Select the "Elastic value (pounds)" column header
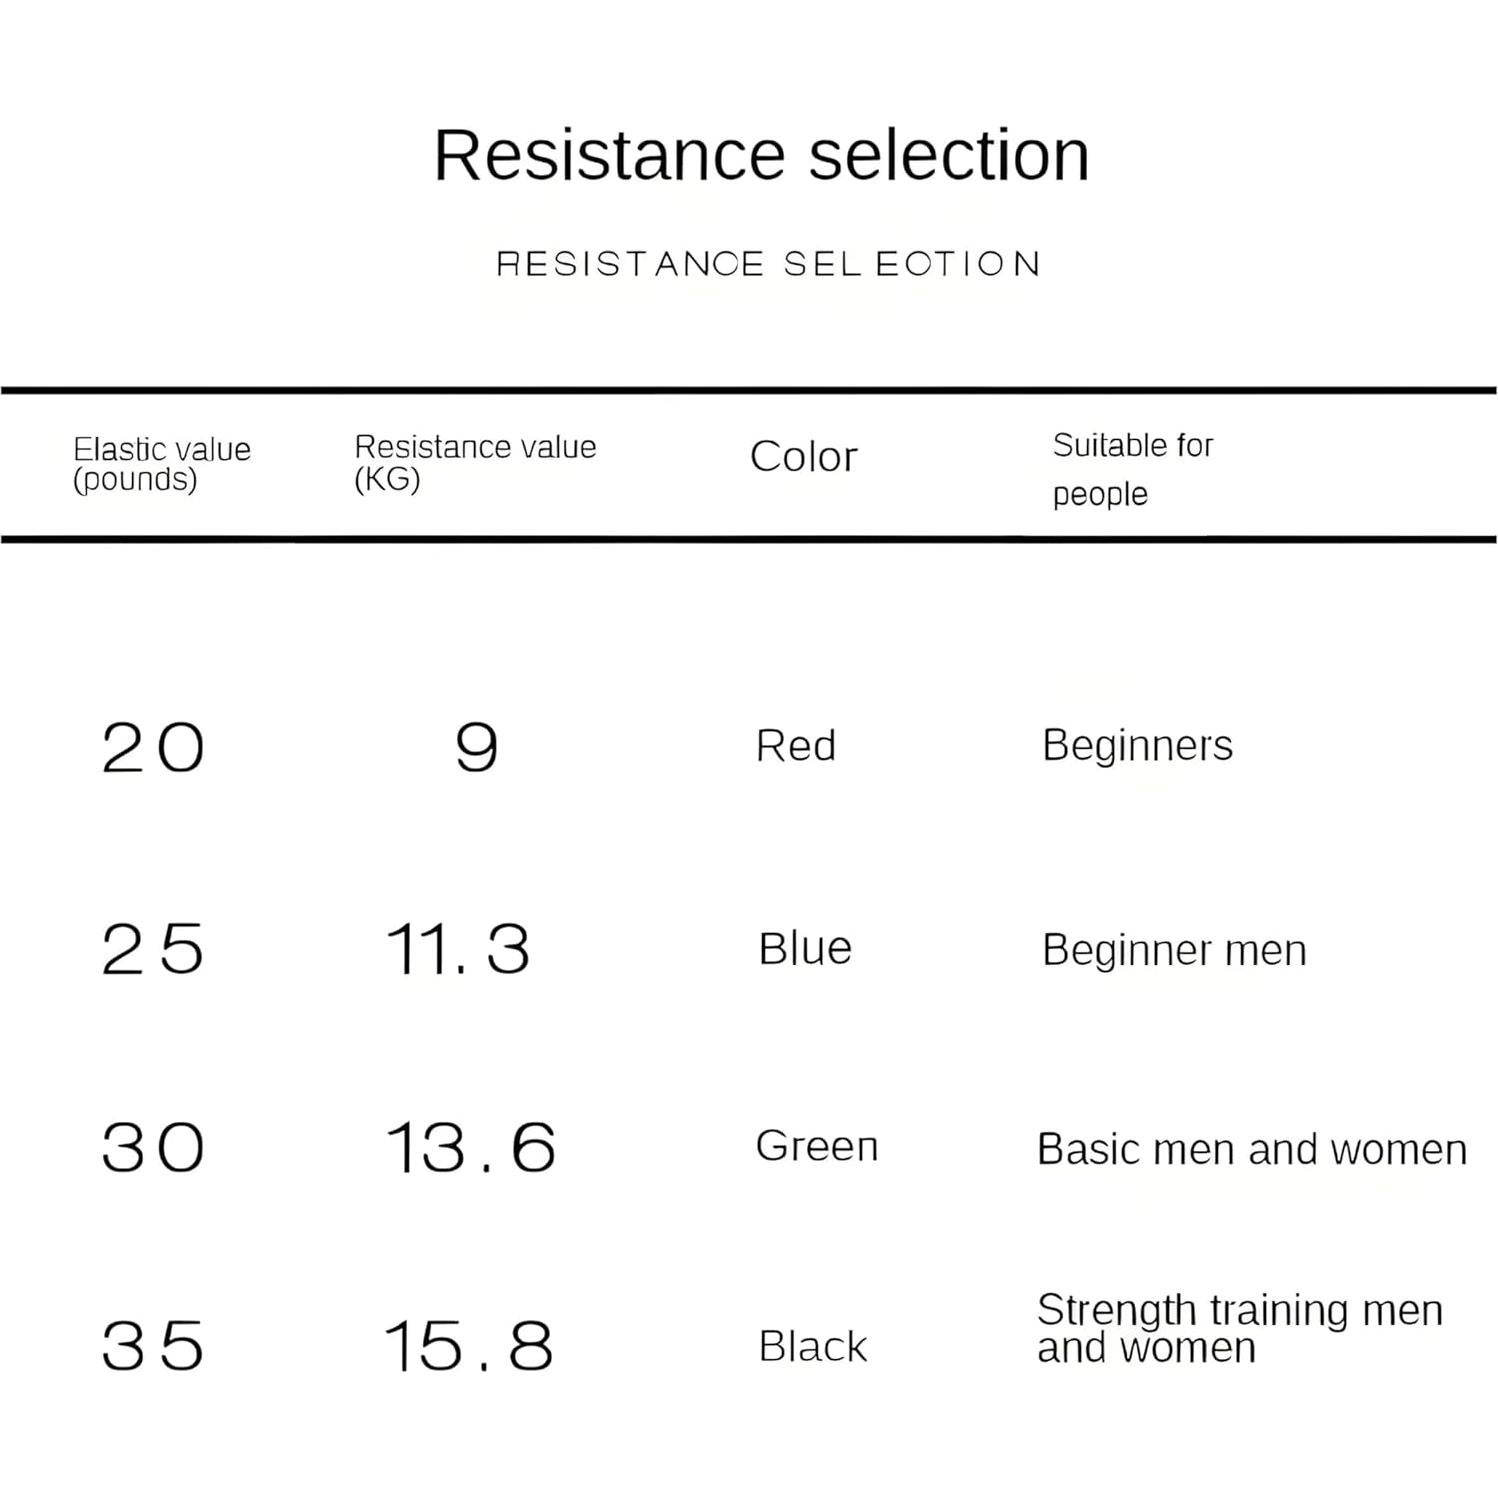The width and height of the screenshot is (1498, 1498). point(161,464)
